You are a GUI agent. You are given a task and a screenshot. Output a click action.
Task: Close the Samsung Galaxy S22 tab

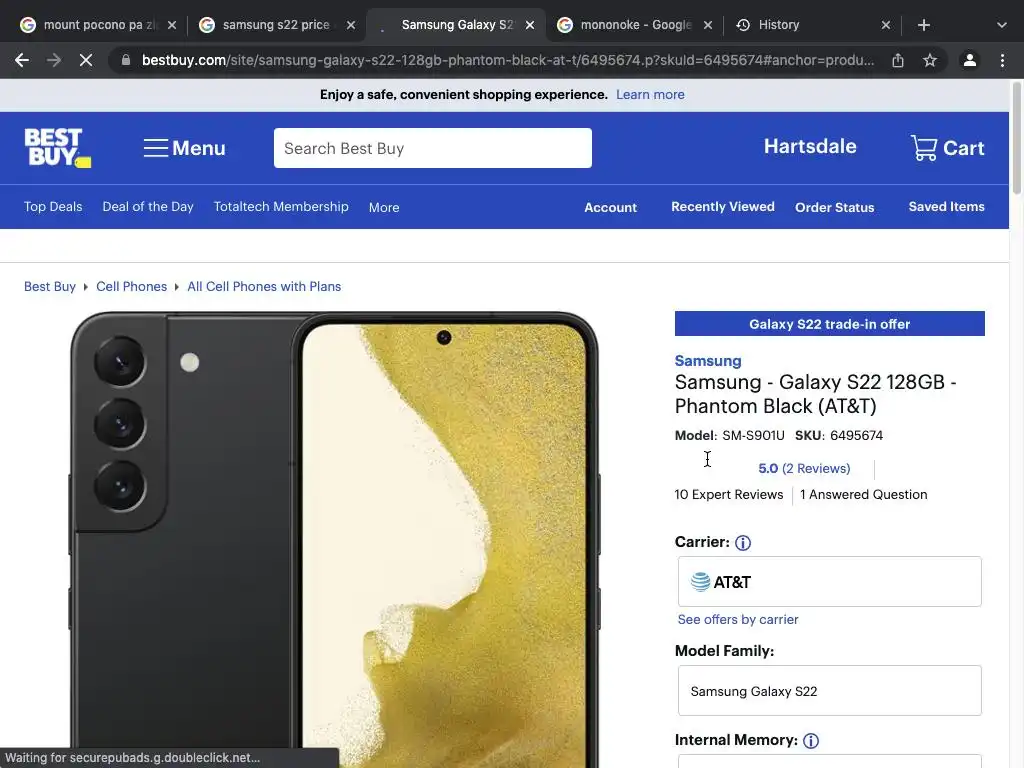pos(530,25)
